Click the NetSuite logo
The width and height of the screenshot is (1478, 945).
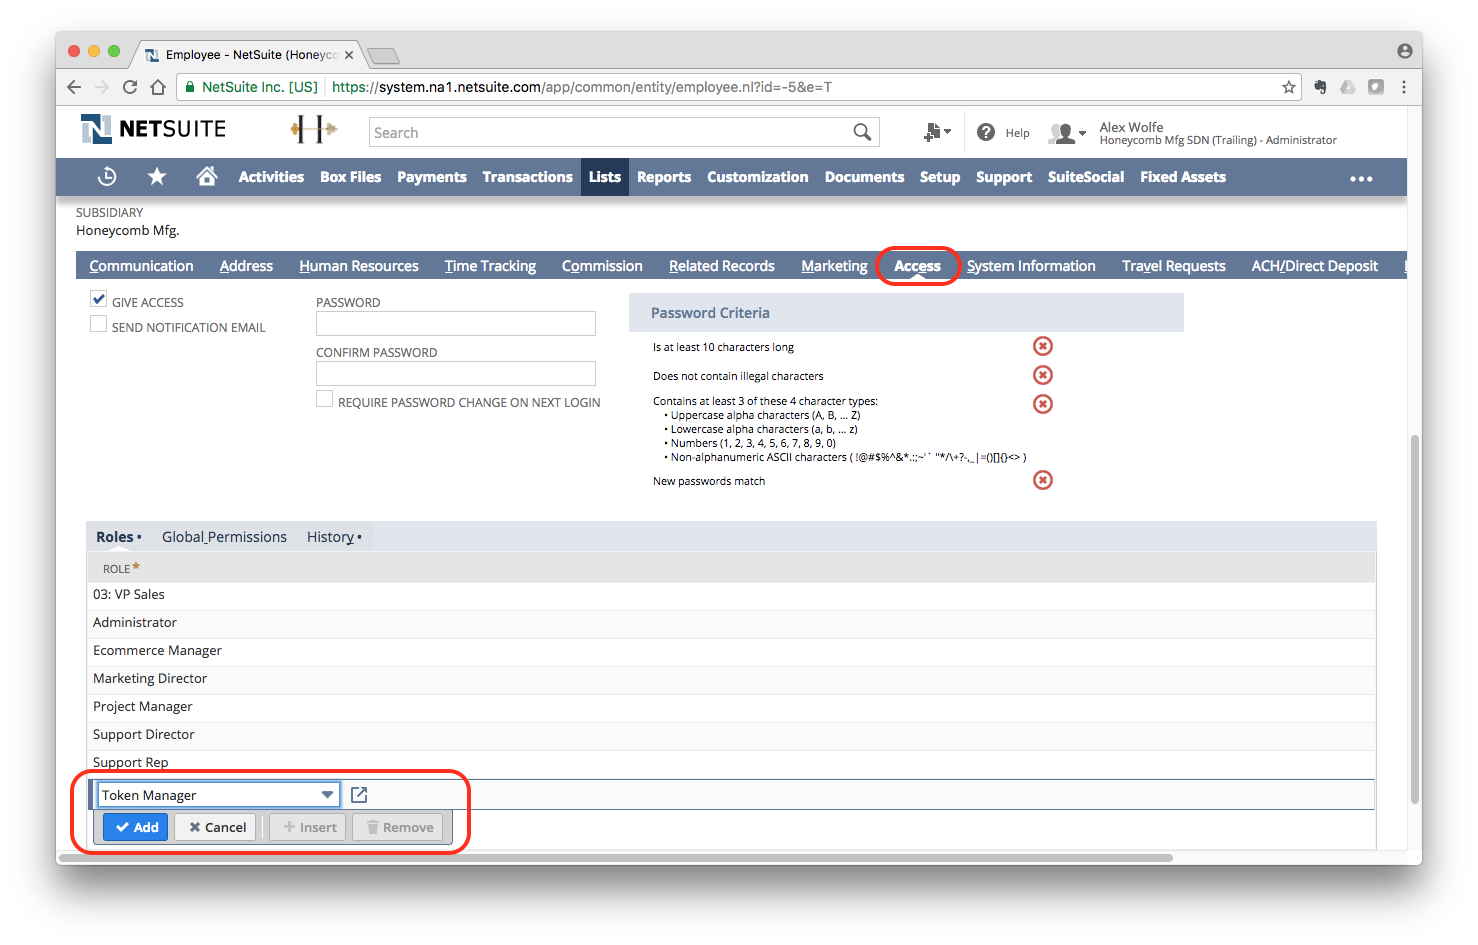154,129
